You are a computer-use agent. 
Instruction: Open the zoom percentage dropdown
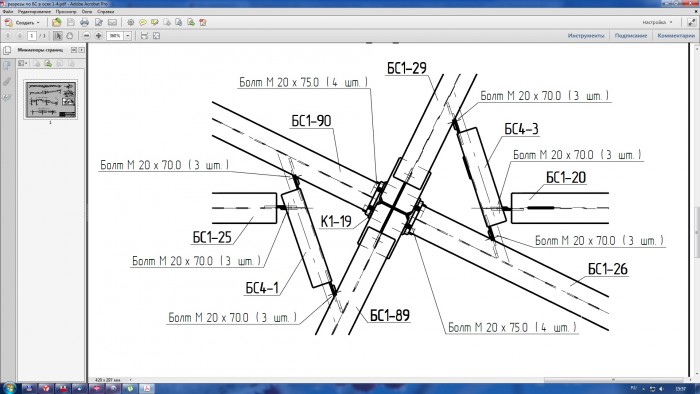[x=128, y=36]
